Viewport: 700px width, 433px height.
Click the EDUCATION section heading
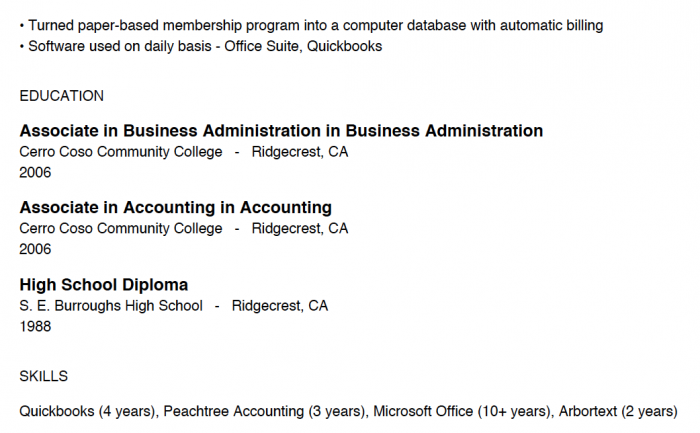[62, 96]
